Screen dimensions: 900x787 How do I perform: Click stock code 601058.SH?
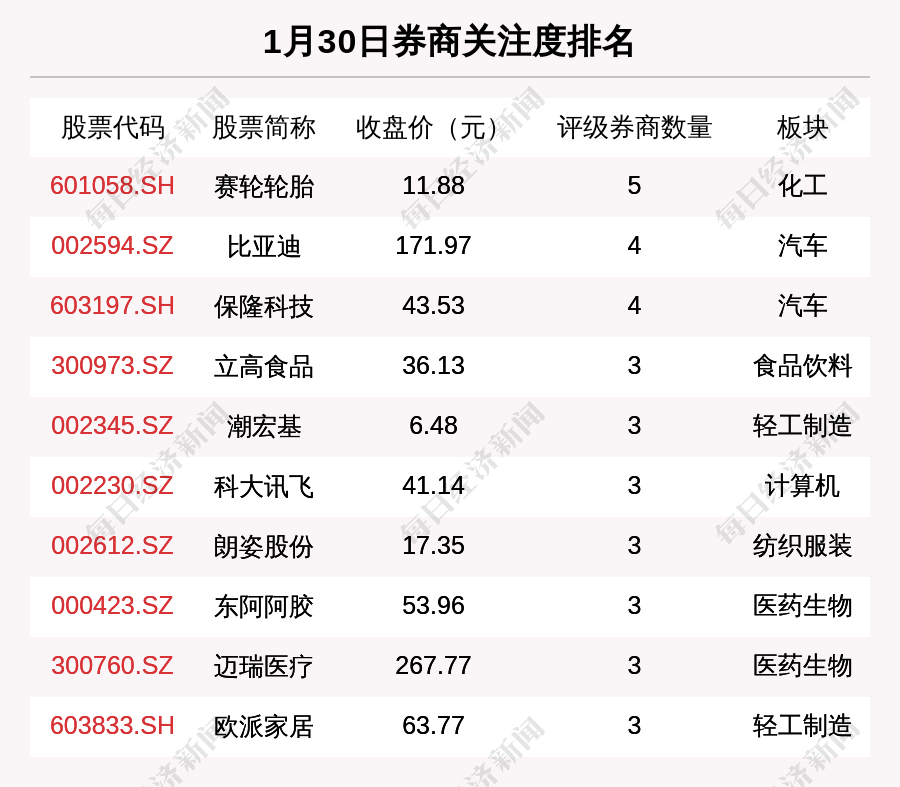112,186
